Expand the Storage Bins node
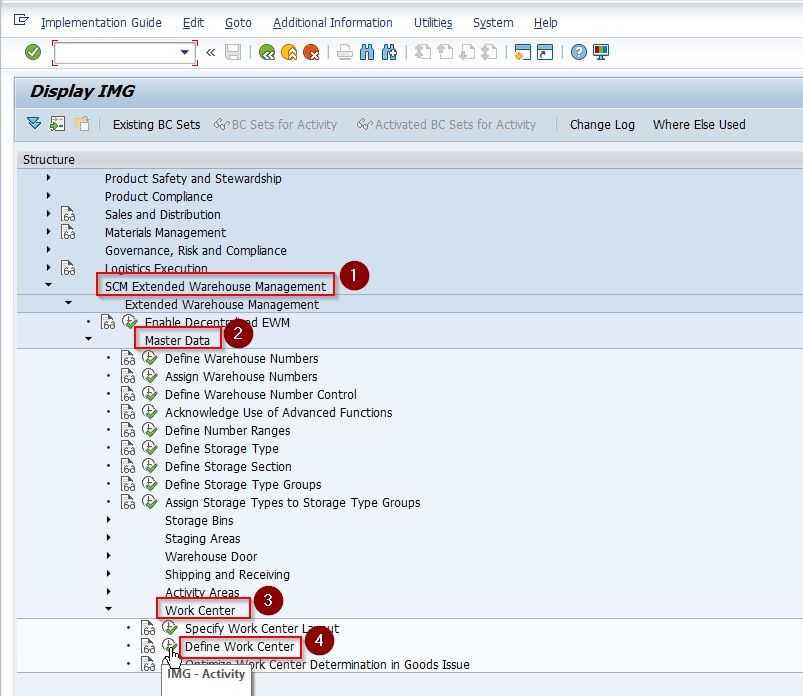 (108, 520)
